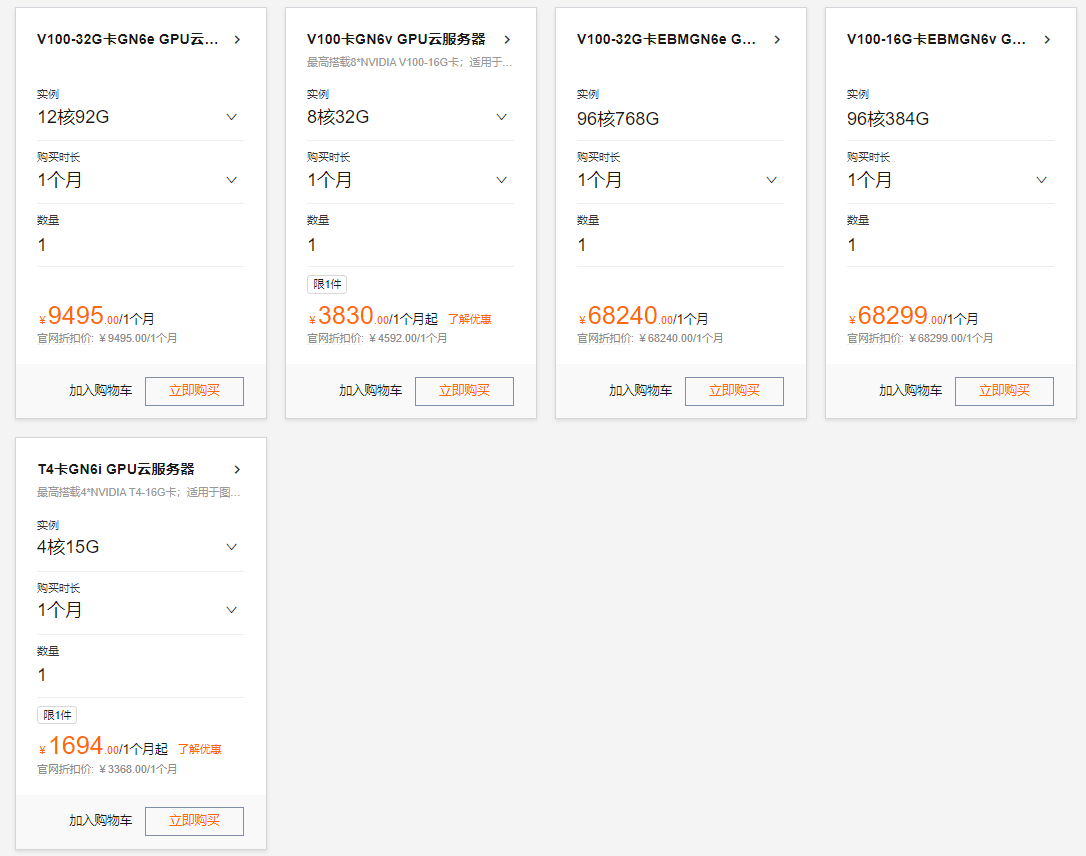Click the arrow icon beside V100-32G卡GN6e title

(237, 40)
